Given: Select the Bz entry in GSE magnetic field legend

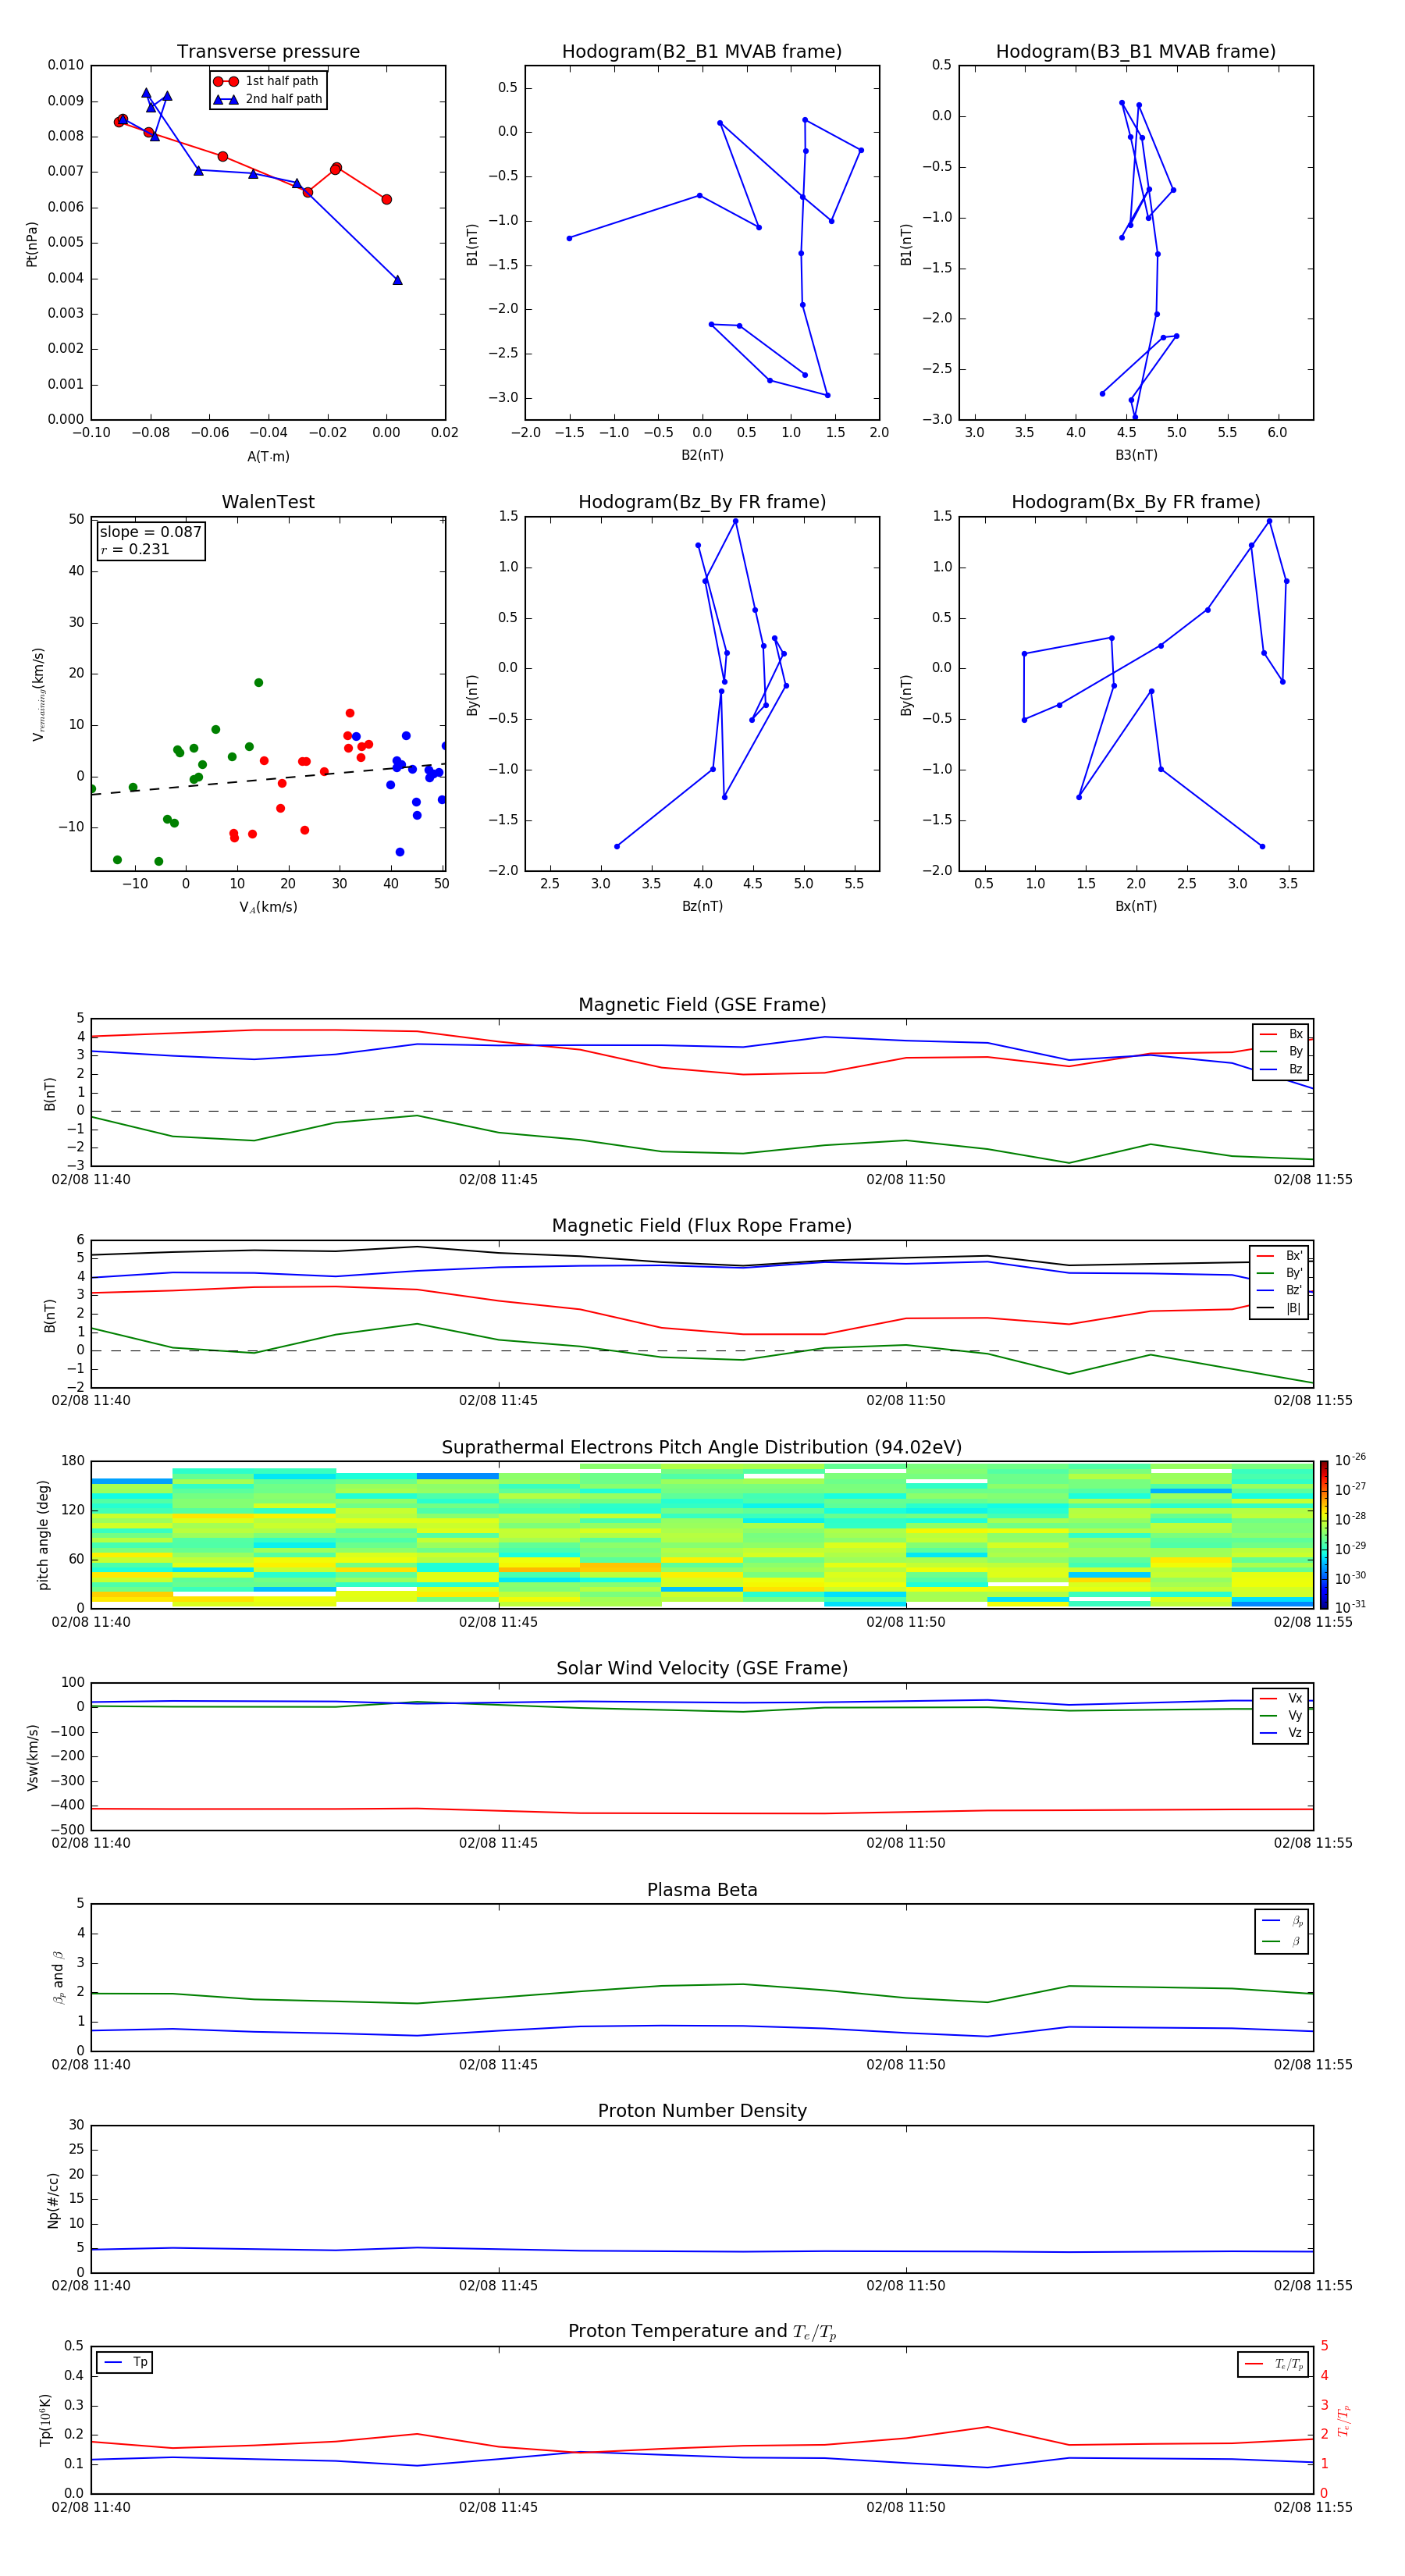Looking at the screenshot, I should pyautogui.click(x=1281, y=1069).
